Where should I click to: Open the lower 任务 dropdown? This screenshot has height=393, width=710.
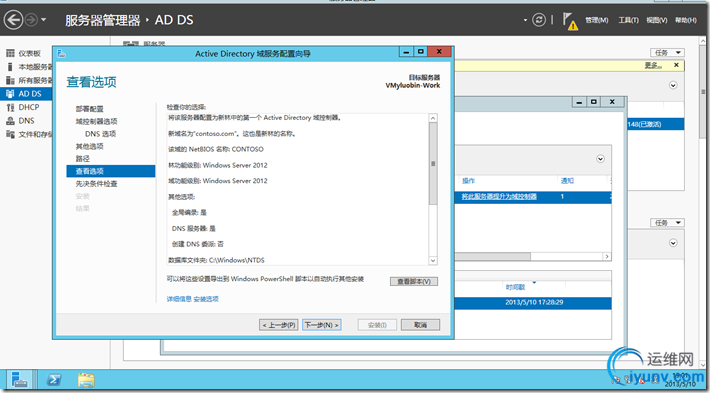[x=667, y=223]
